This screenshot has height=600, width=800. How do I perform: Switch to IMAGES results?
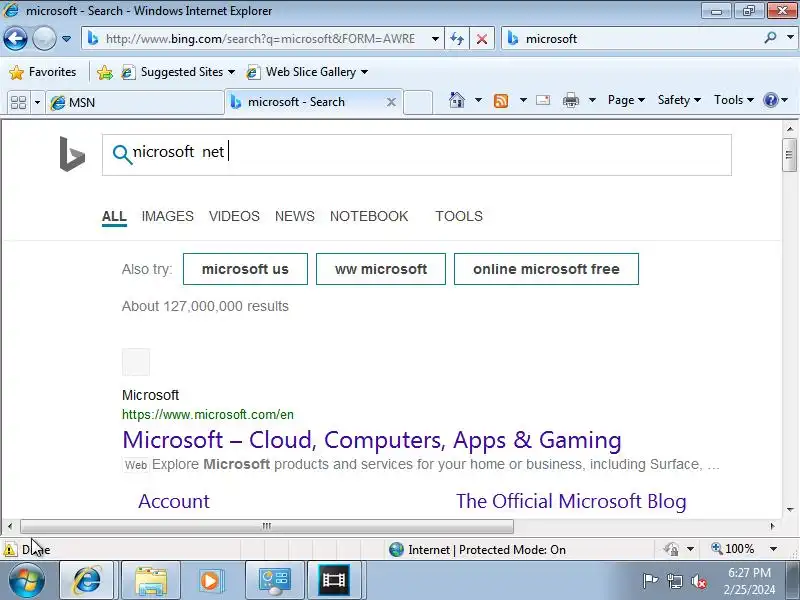click(167, 216)
